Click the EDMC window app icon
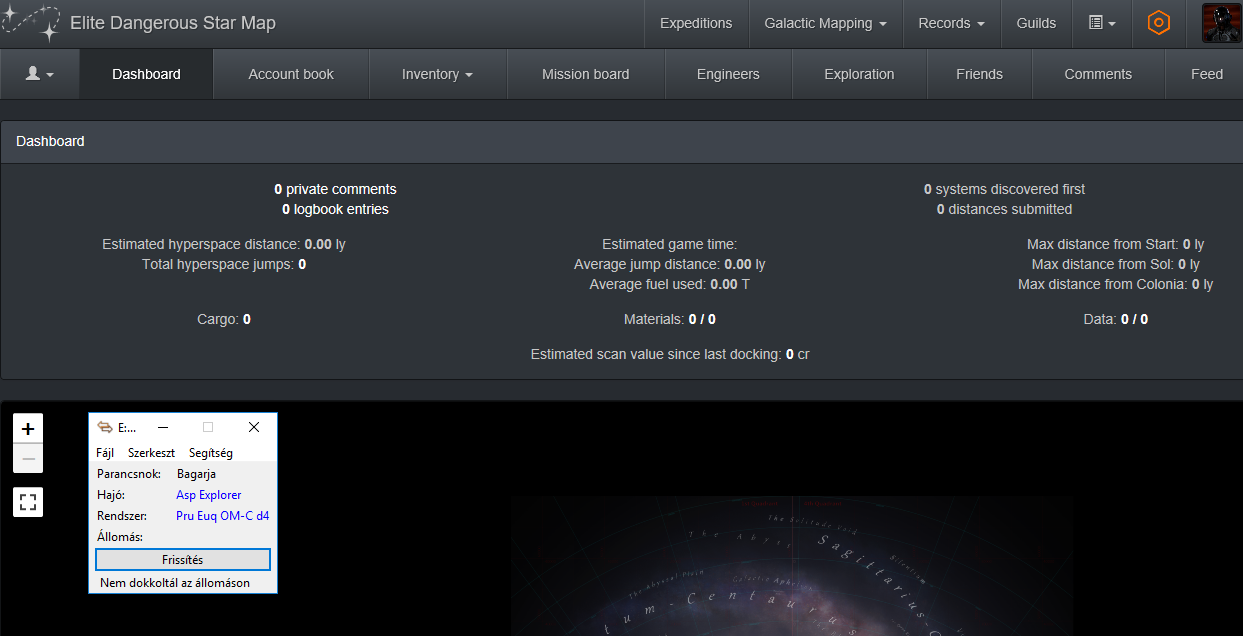Viewport: 1243px width, 636px height. tap(104, 427)
